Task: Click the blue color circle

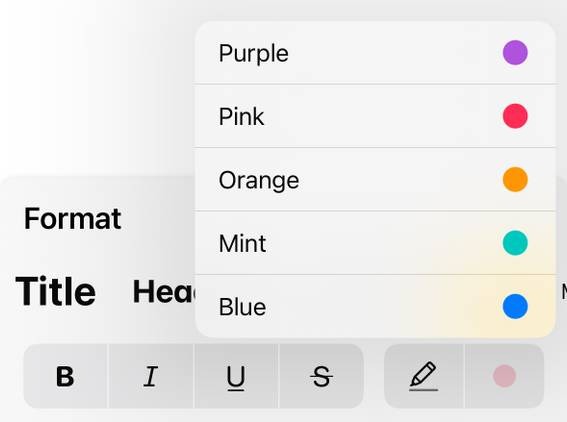Action: pyautogui.click(x=515, y=306)
